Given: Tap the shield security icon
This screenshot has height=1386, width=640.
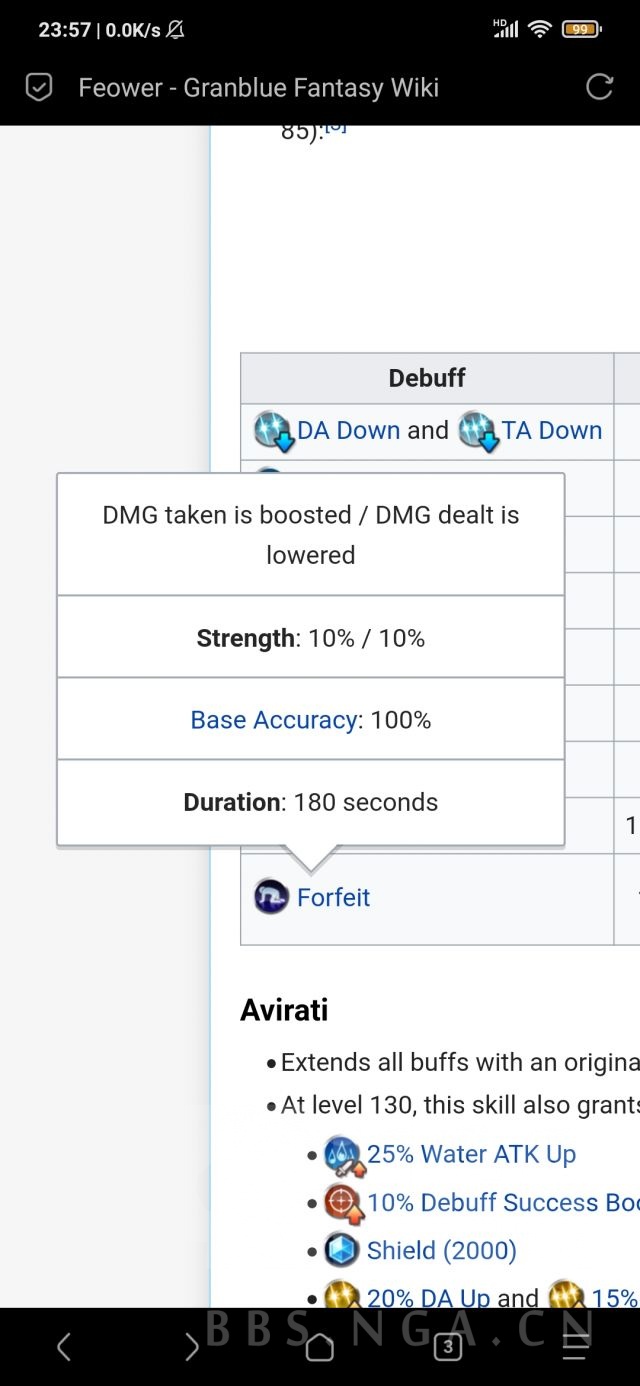Looking at the screenshot, I should [x=38, y=88].
